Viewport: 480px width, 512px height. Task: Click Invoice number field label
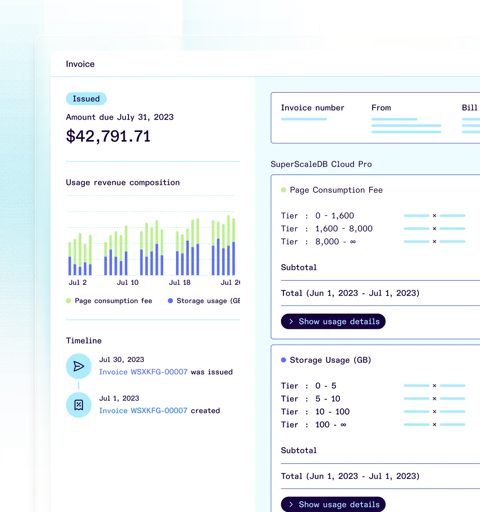[312, 108]
